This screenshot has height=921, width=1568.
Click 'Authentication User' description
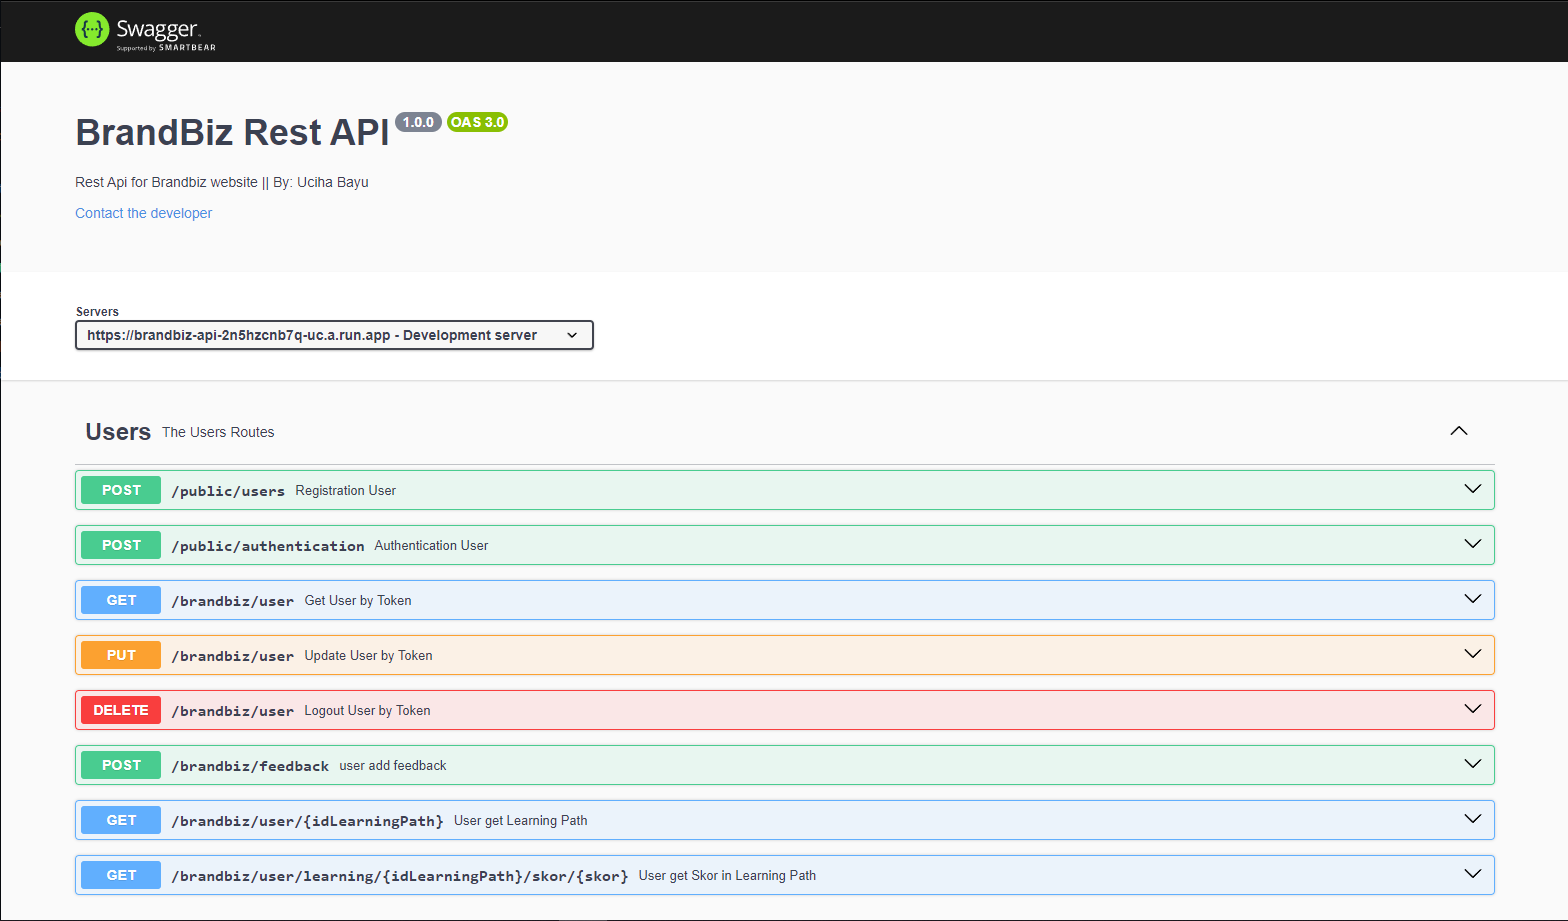tap(431, 545)
